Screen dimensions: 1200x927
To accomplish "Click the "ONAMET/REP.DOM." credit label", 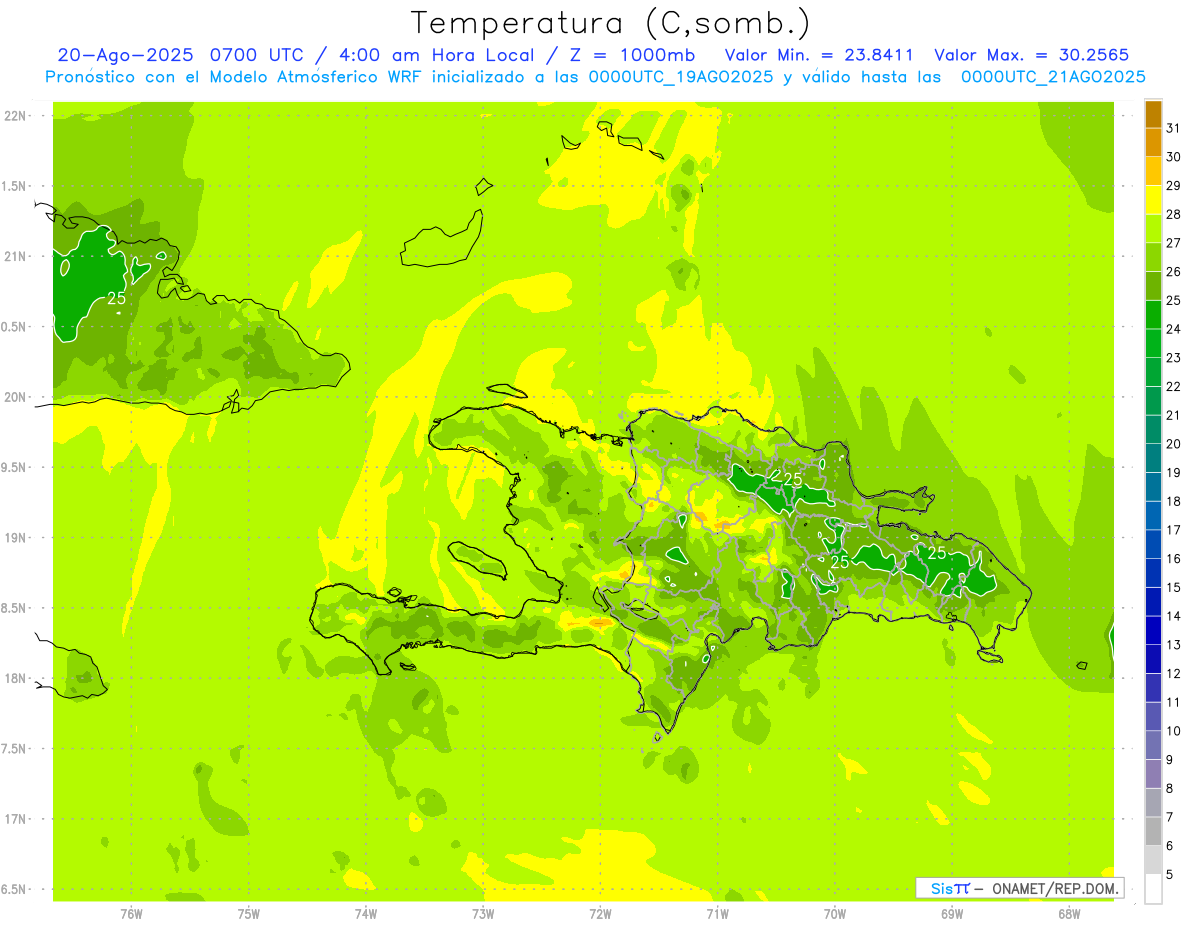I will click(1056, 888).
